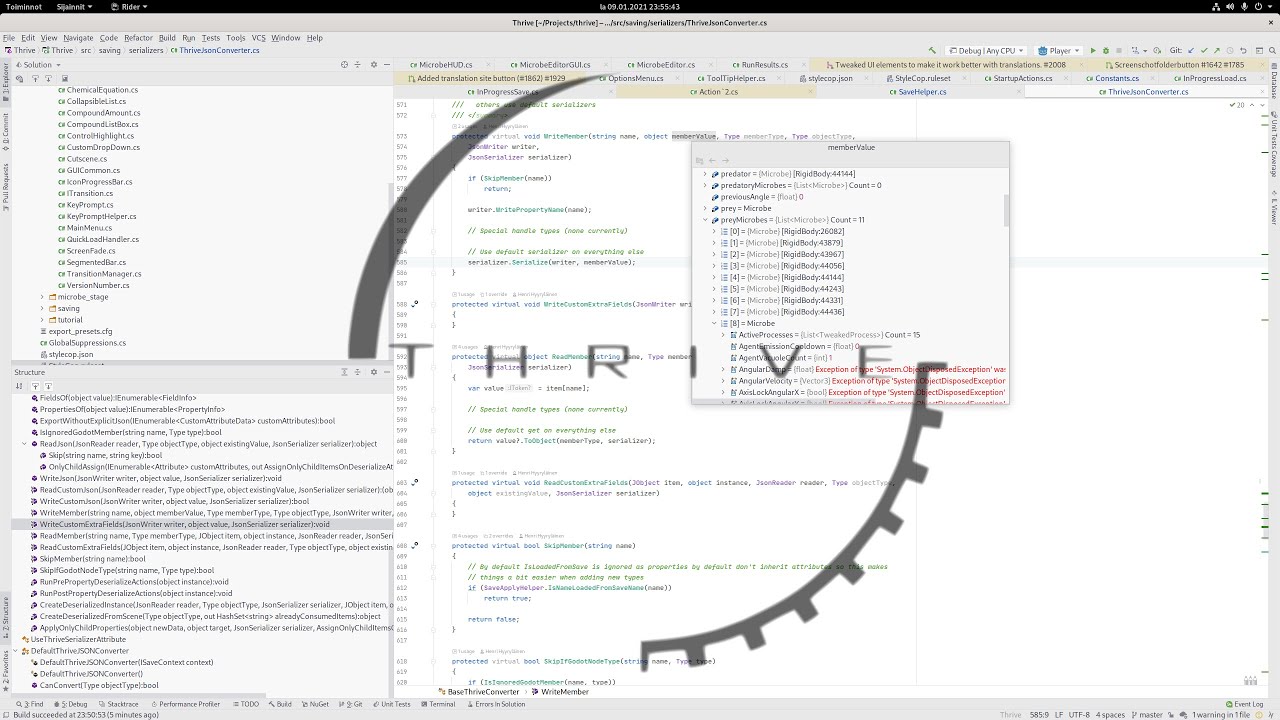Click the back arrow in memberValue popup
Screen dimensions: 1280x720
tap(712, 160)
